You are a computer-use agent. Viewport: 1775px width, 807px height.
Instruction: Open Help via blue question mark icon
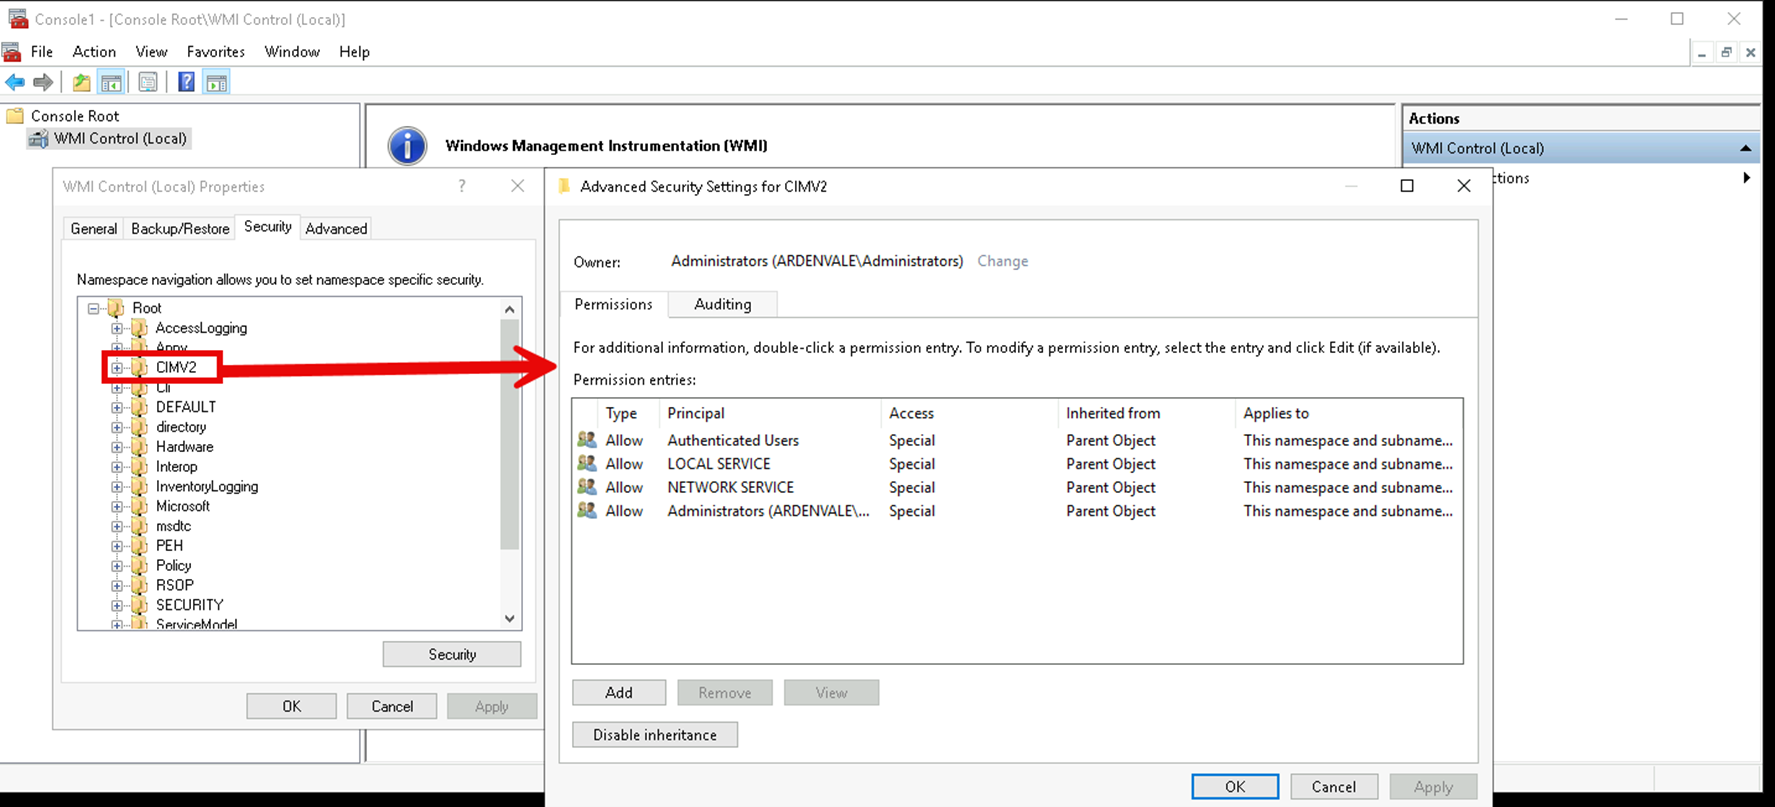(186, 82)
